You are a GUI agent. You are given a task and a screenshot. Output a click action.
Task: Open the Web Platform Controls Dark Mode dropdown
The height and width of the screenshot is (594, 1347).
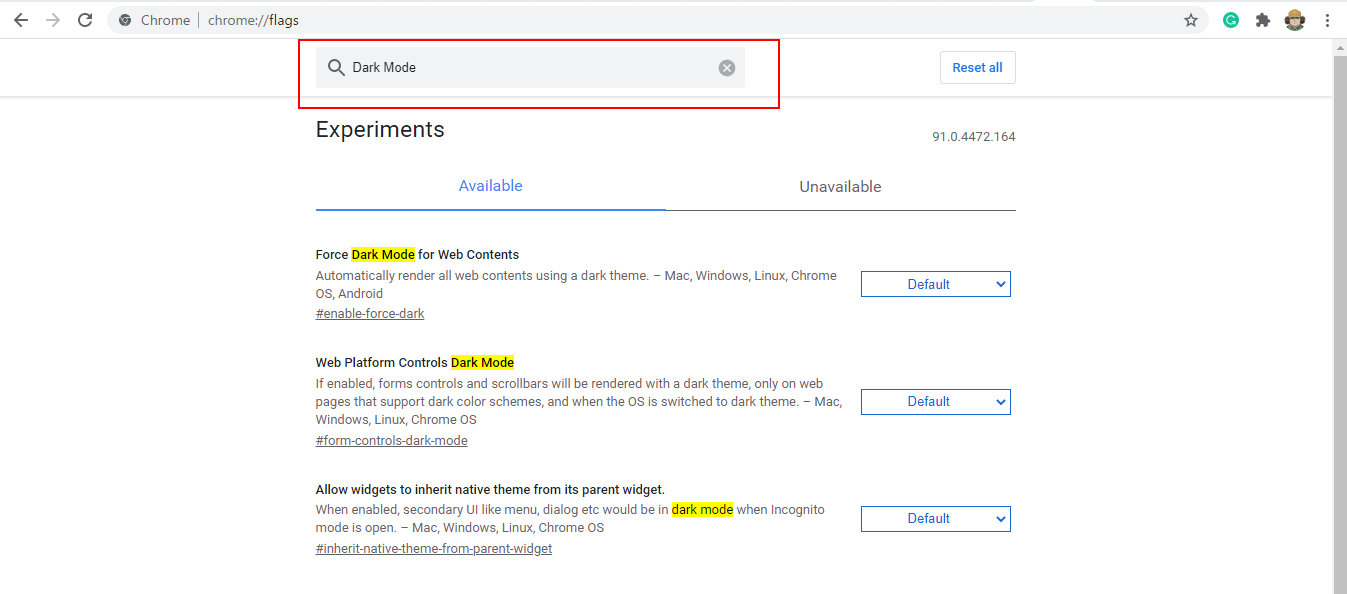(935, 401)
